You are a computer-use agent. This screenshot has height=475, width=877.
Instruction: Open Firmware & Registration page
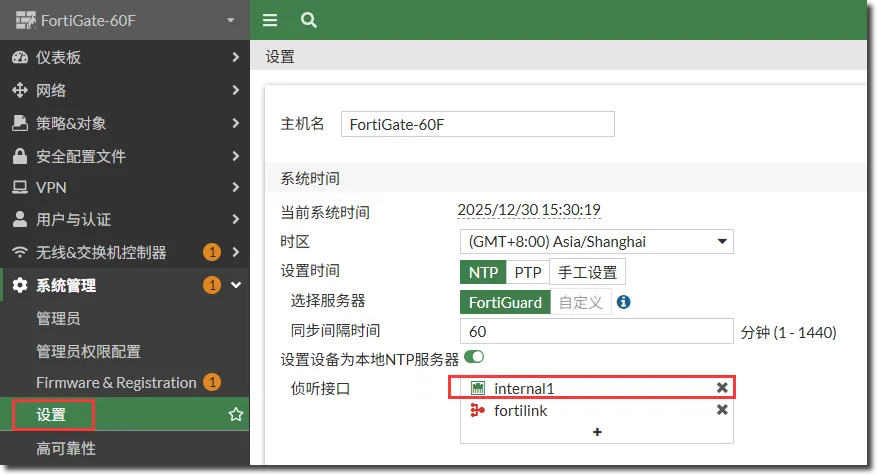116,383
